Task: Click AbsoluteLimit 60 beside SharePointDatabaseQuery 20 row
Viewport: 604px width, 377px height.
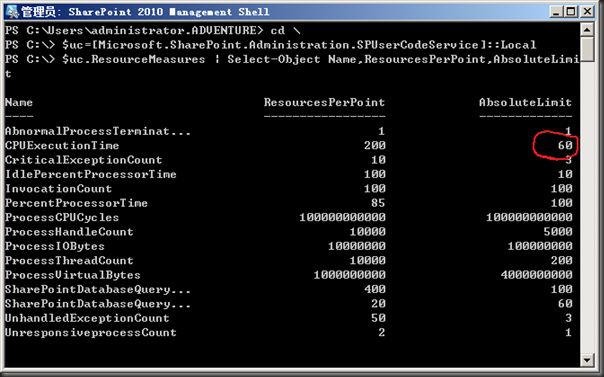Action: click(565, 304)
